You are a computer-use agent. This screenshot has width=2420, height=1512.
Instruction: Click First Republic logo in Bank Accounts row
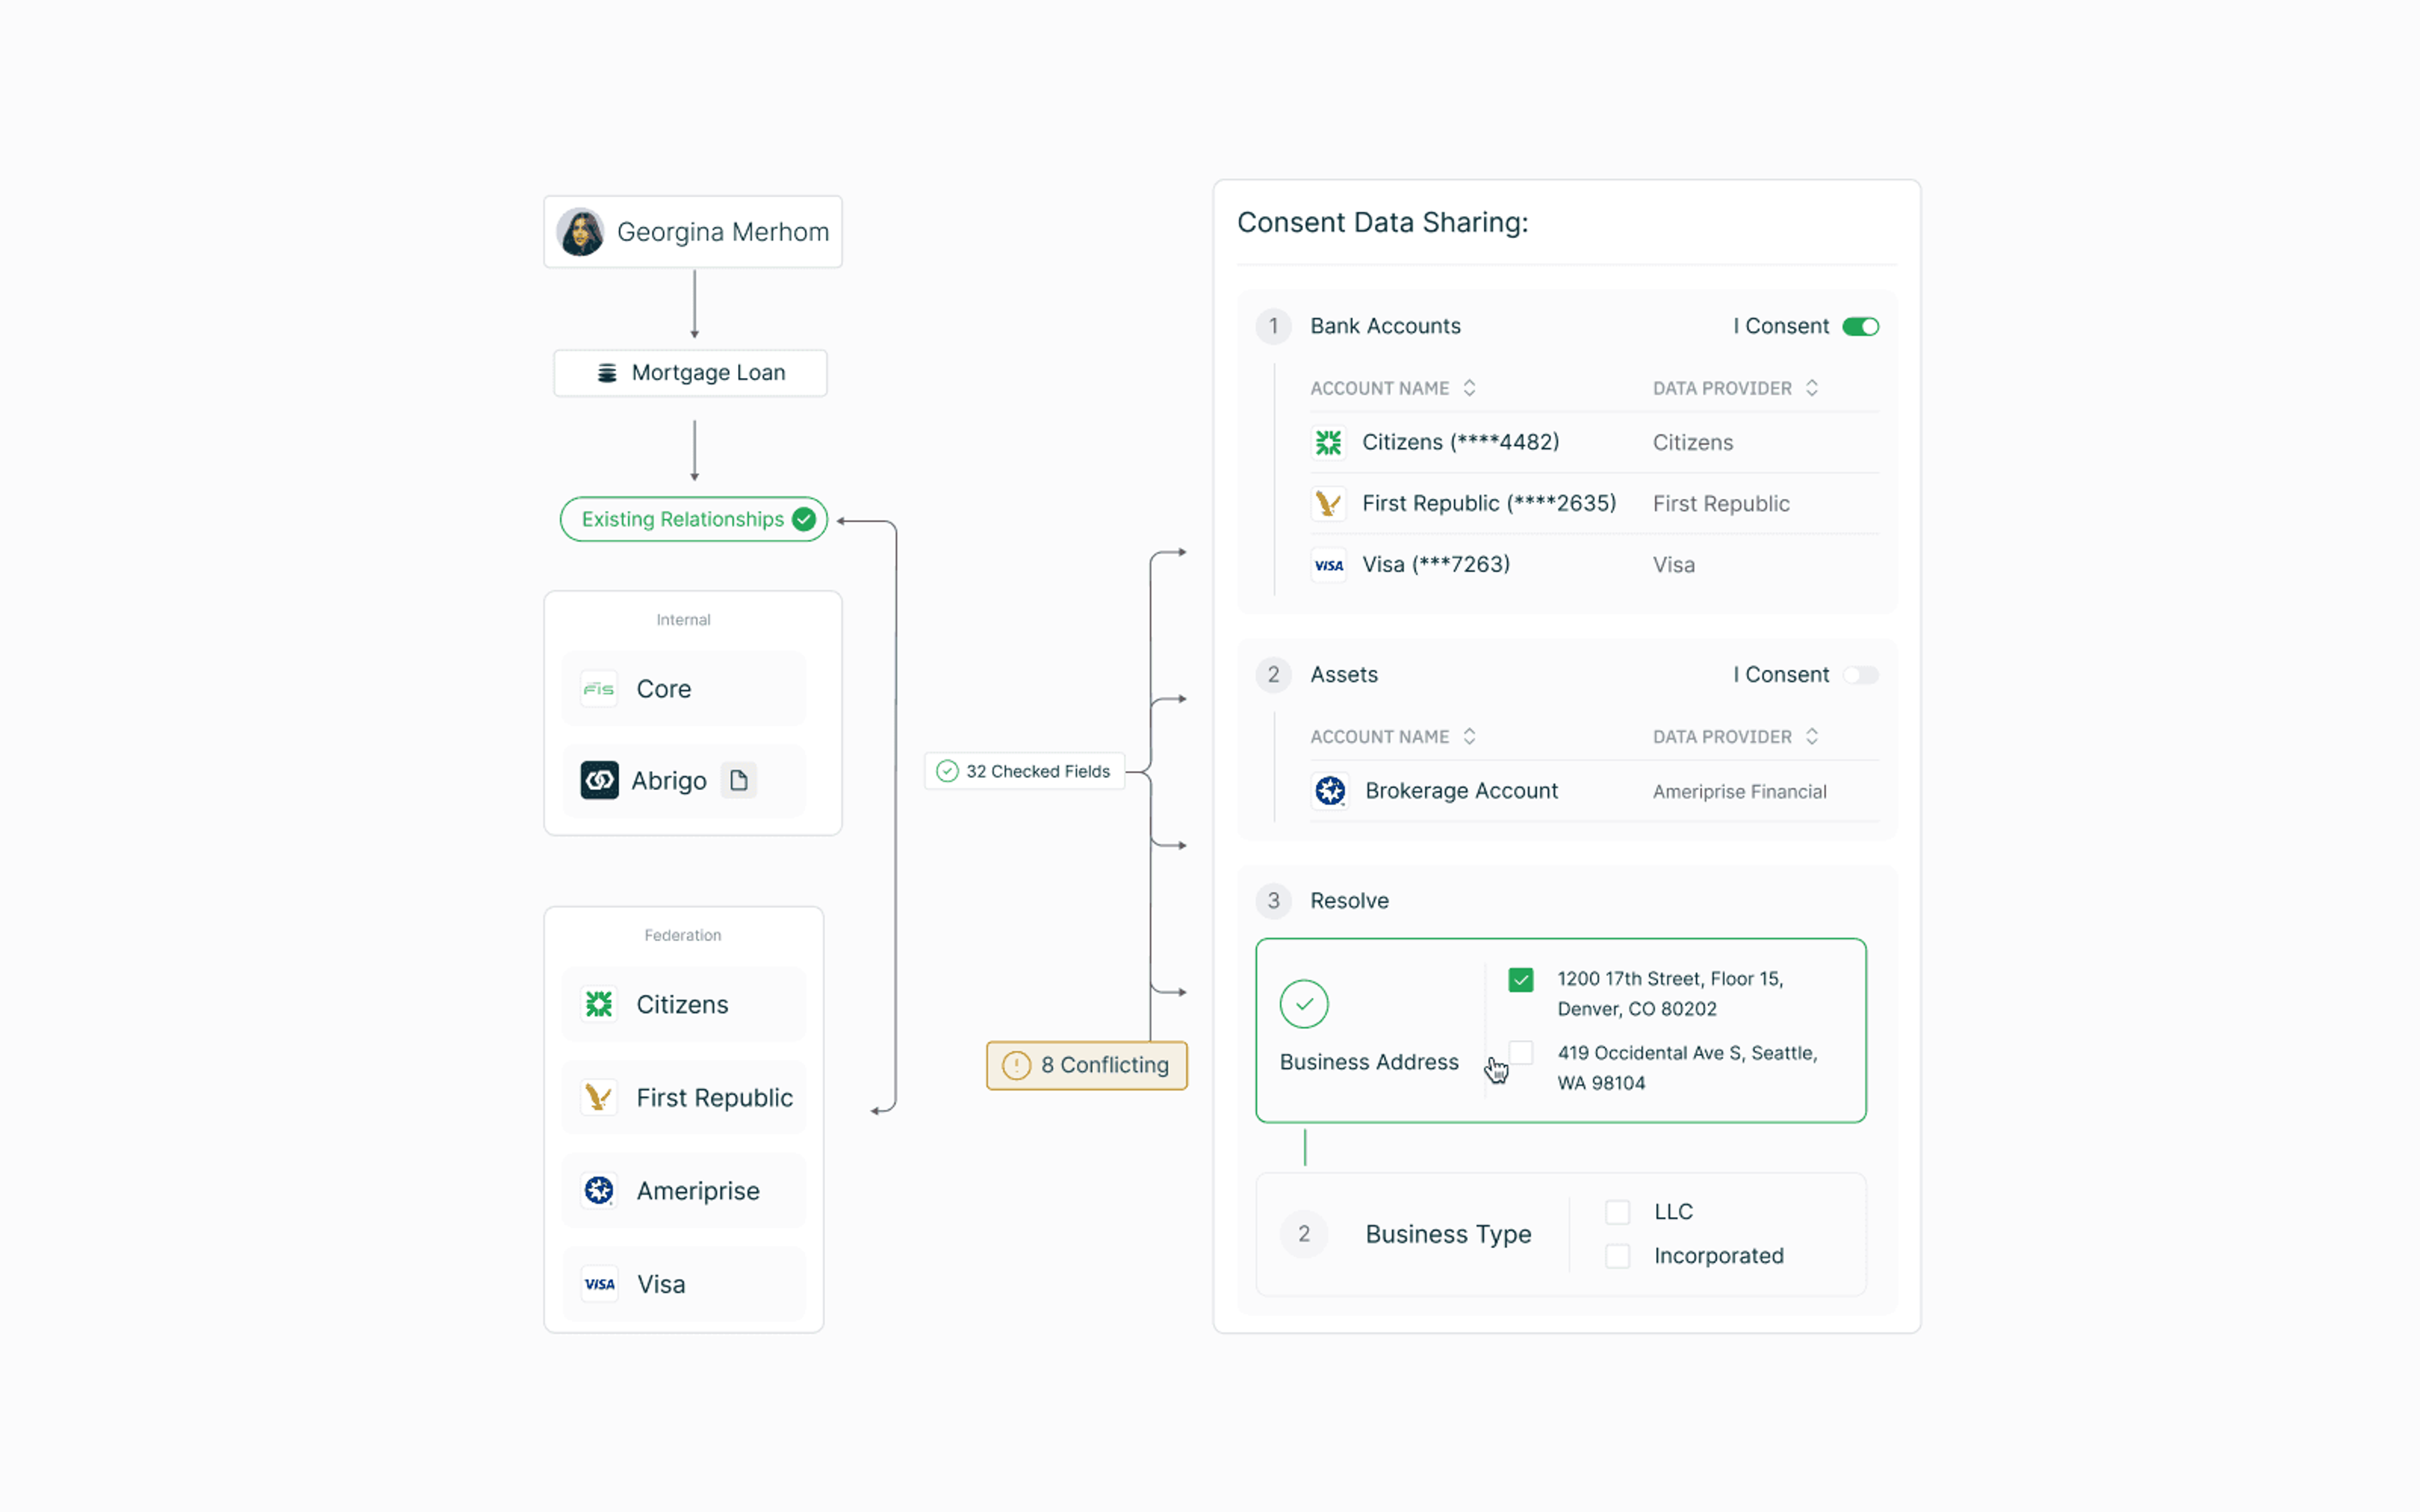(x=1328, y=503)
